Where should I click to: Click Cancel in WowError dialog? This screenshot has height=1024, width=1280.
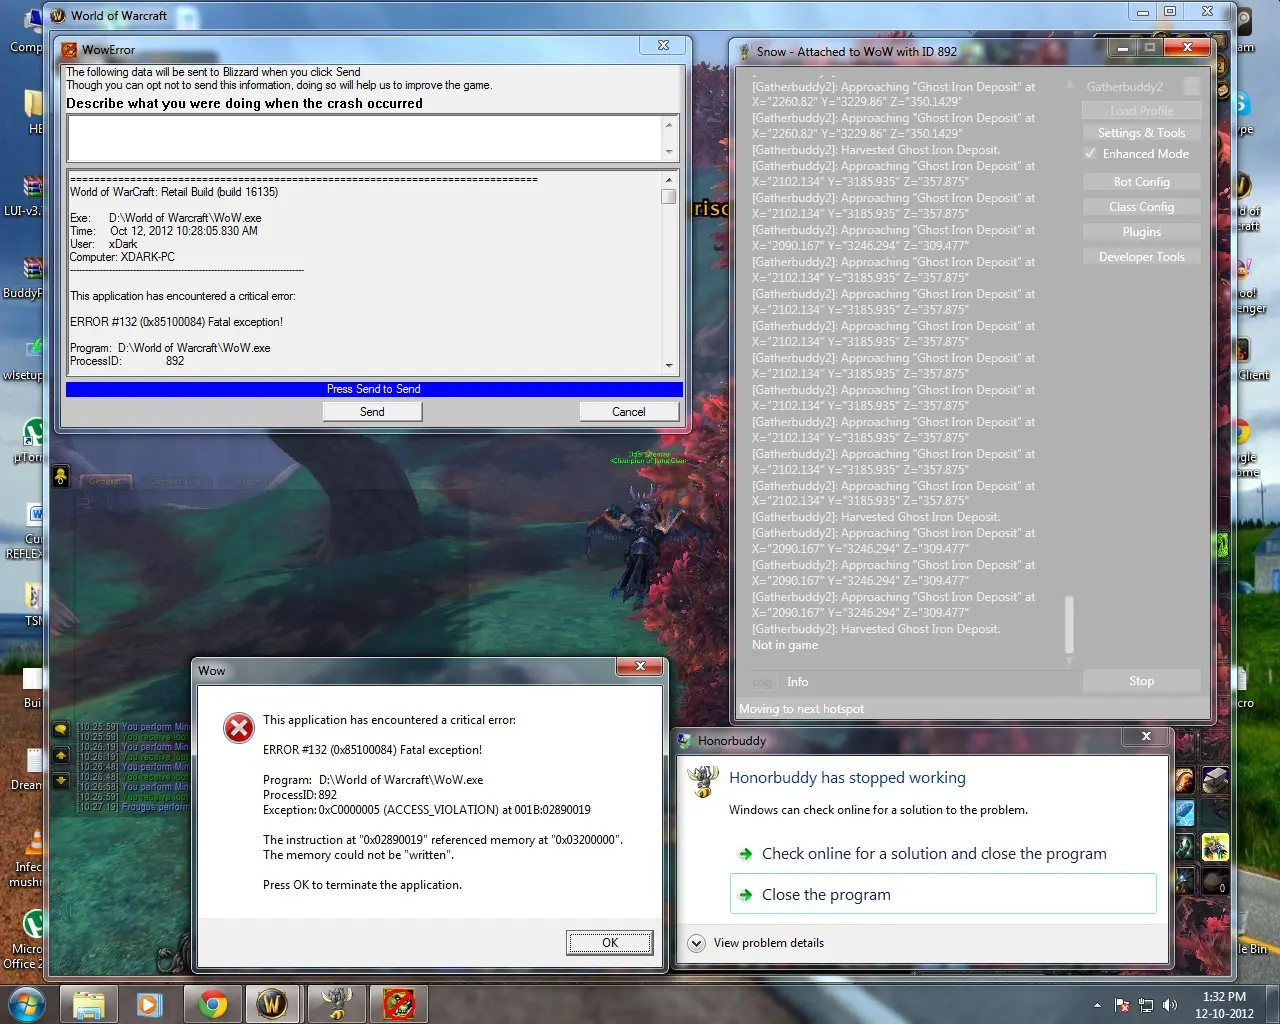[x=629, y=412]
